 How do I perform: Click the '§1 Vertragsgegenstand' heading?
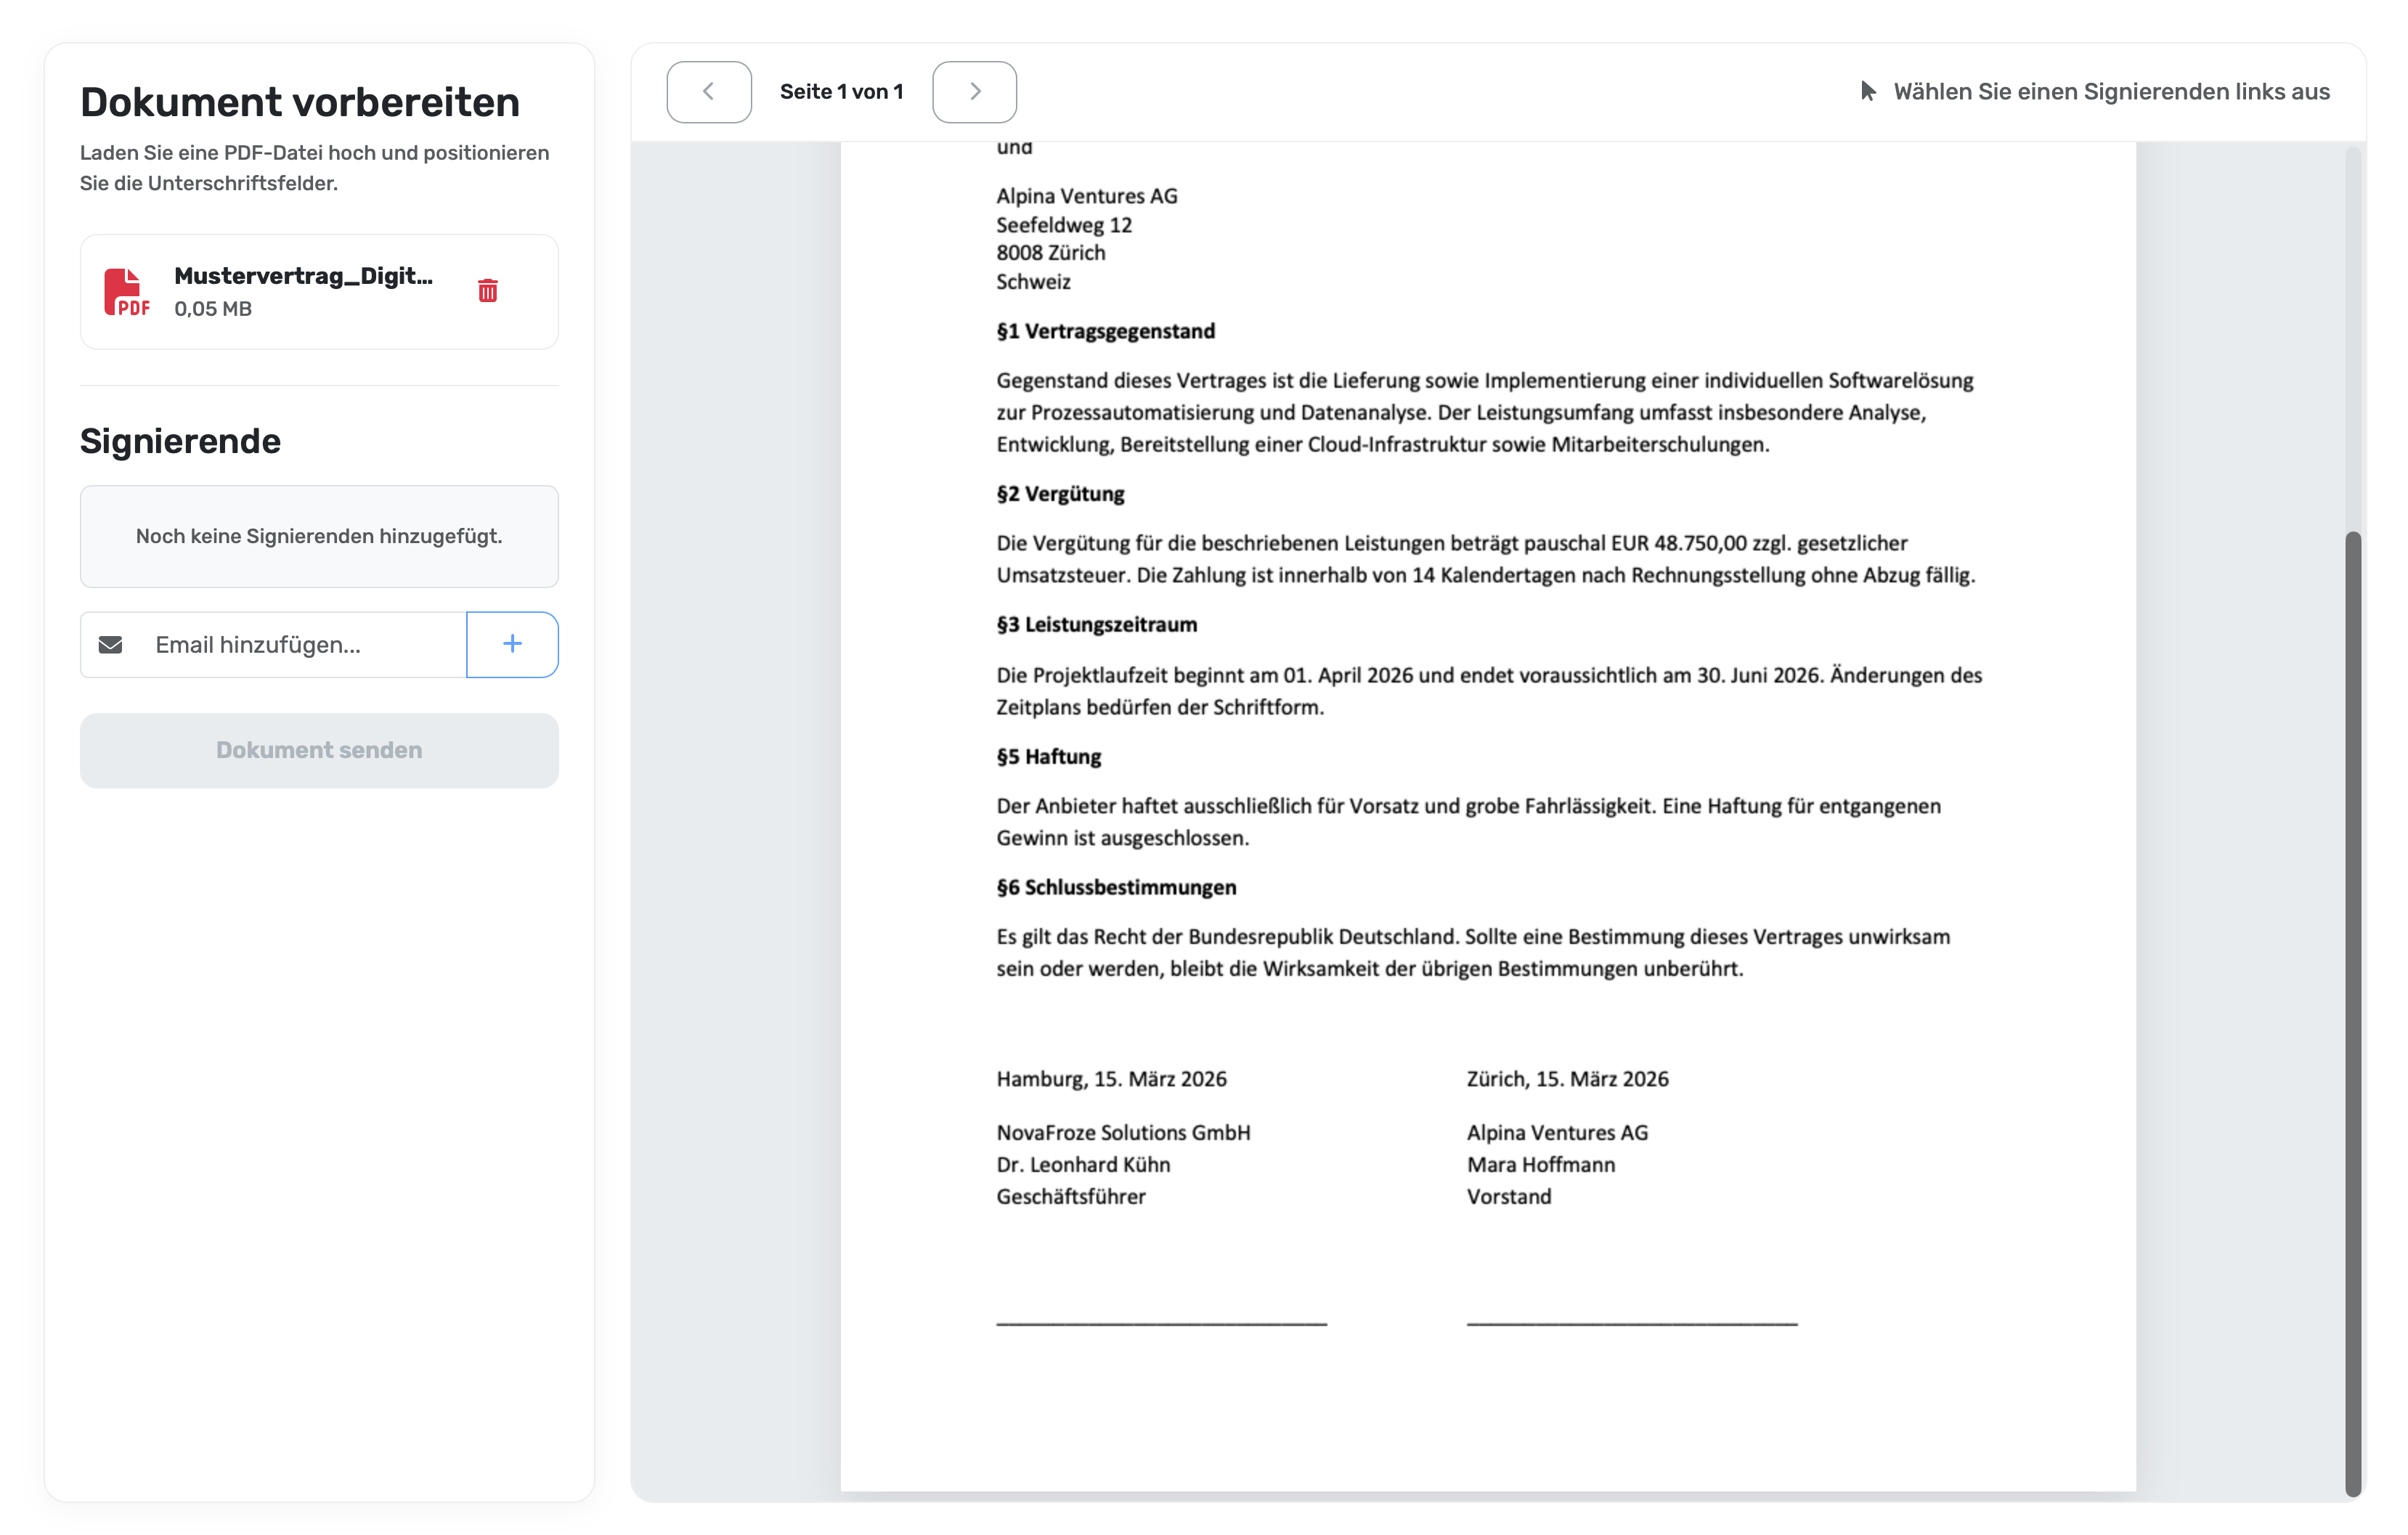click(1105, 331)
